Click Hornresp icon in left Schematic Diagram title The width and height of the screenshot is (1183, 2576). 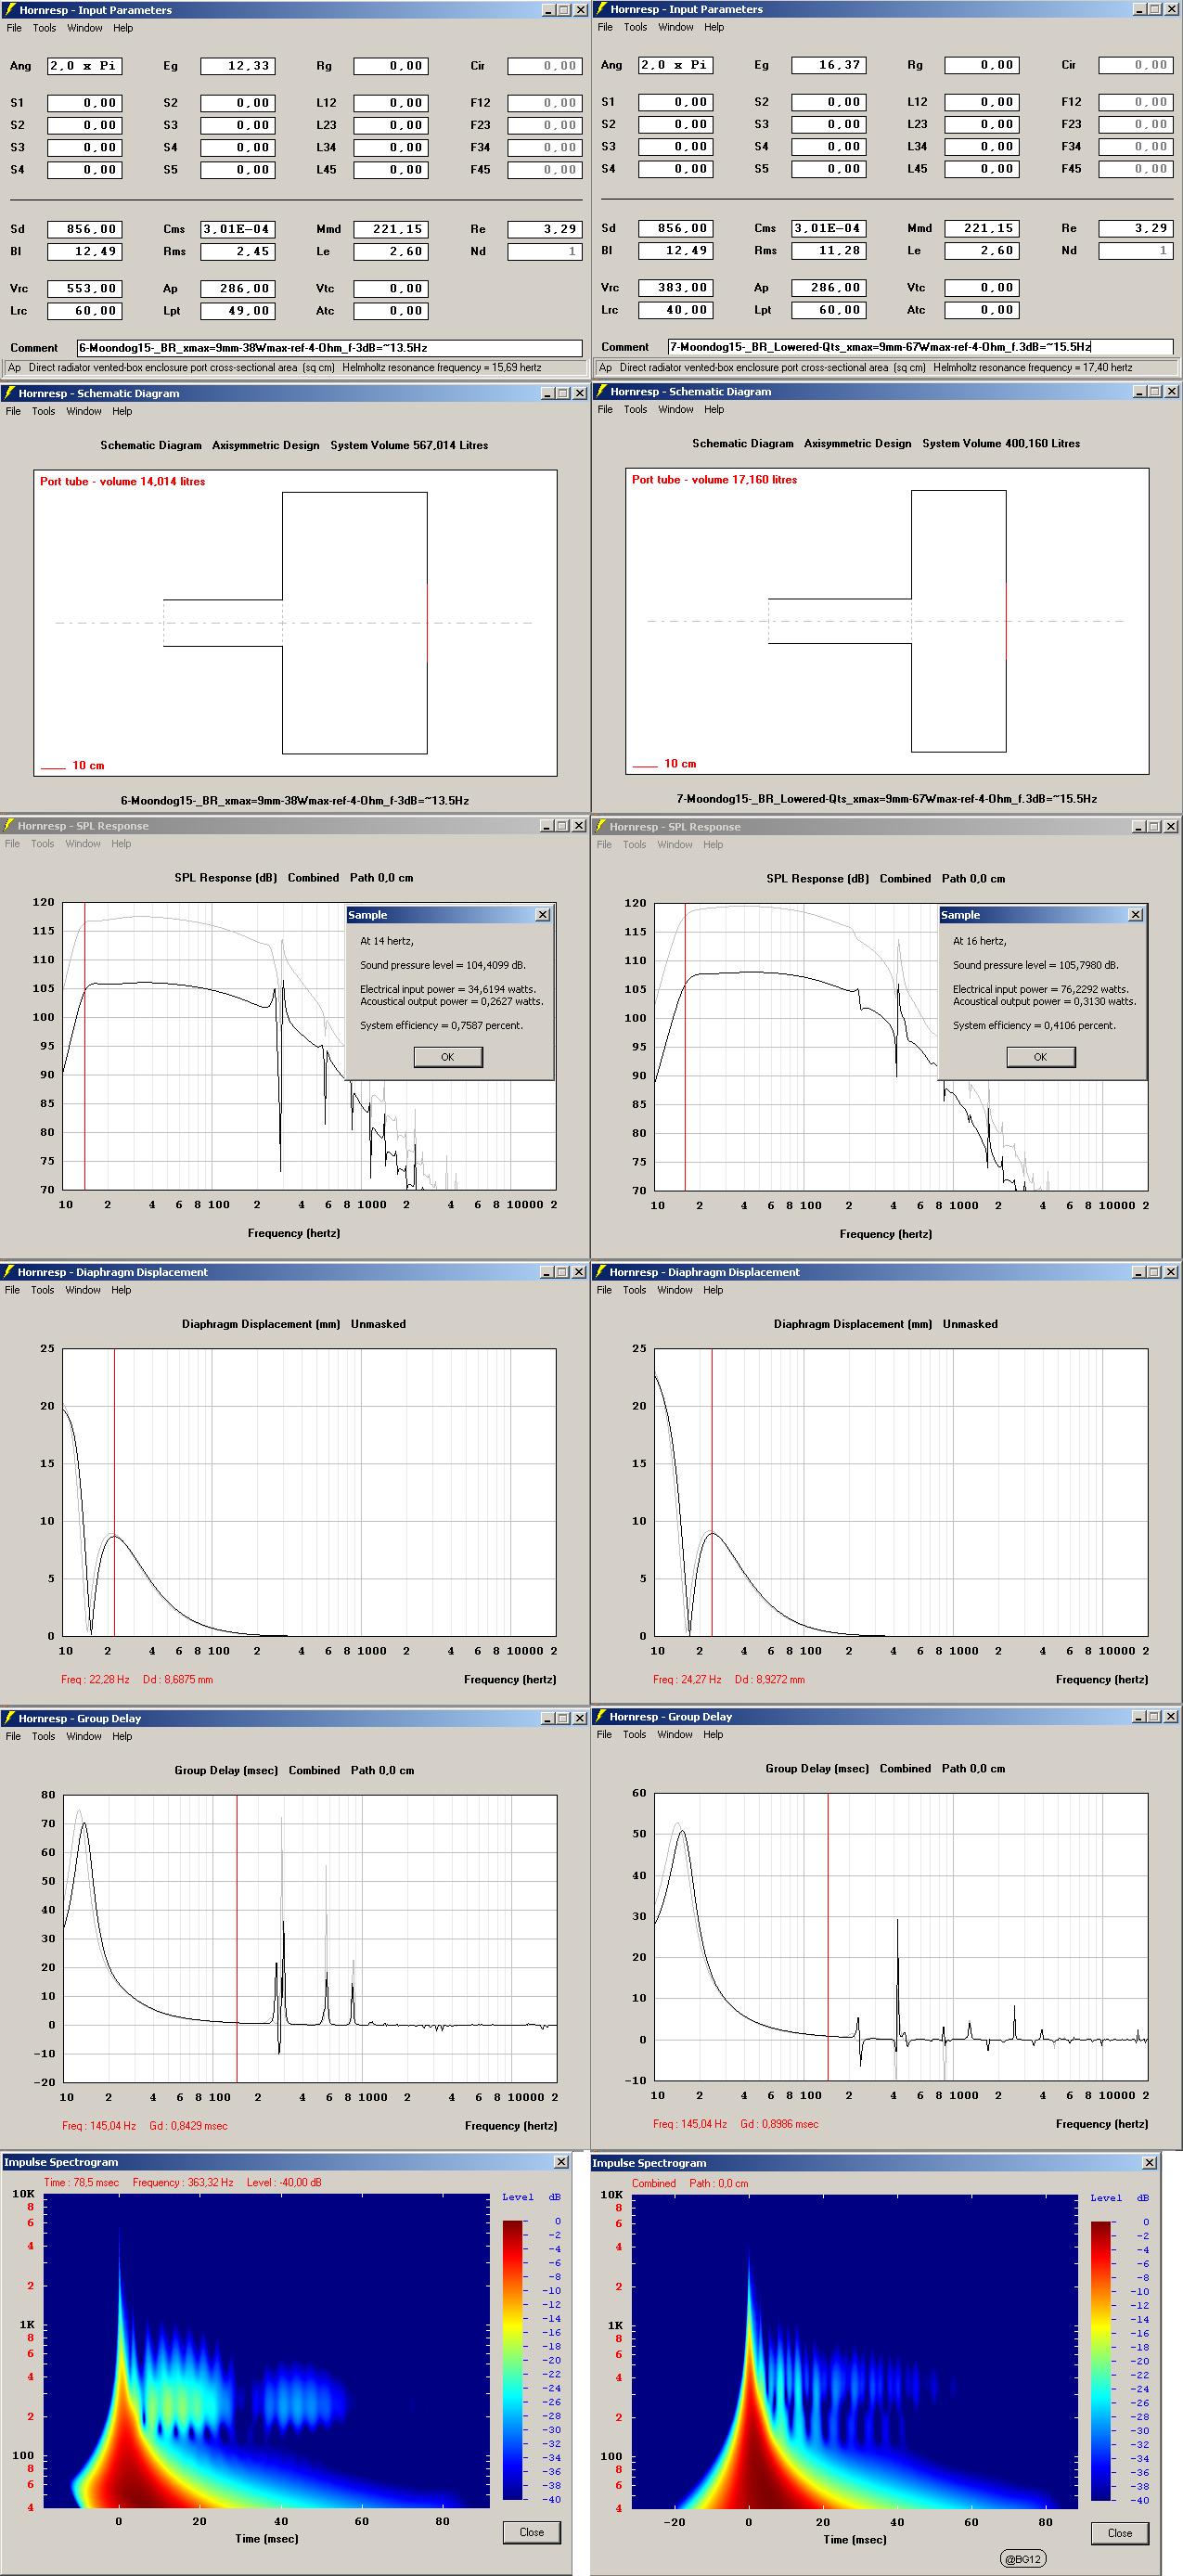tap(9, 393)
